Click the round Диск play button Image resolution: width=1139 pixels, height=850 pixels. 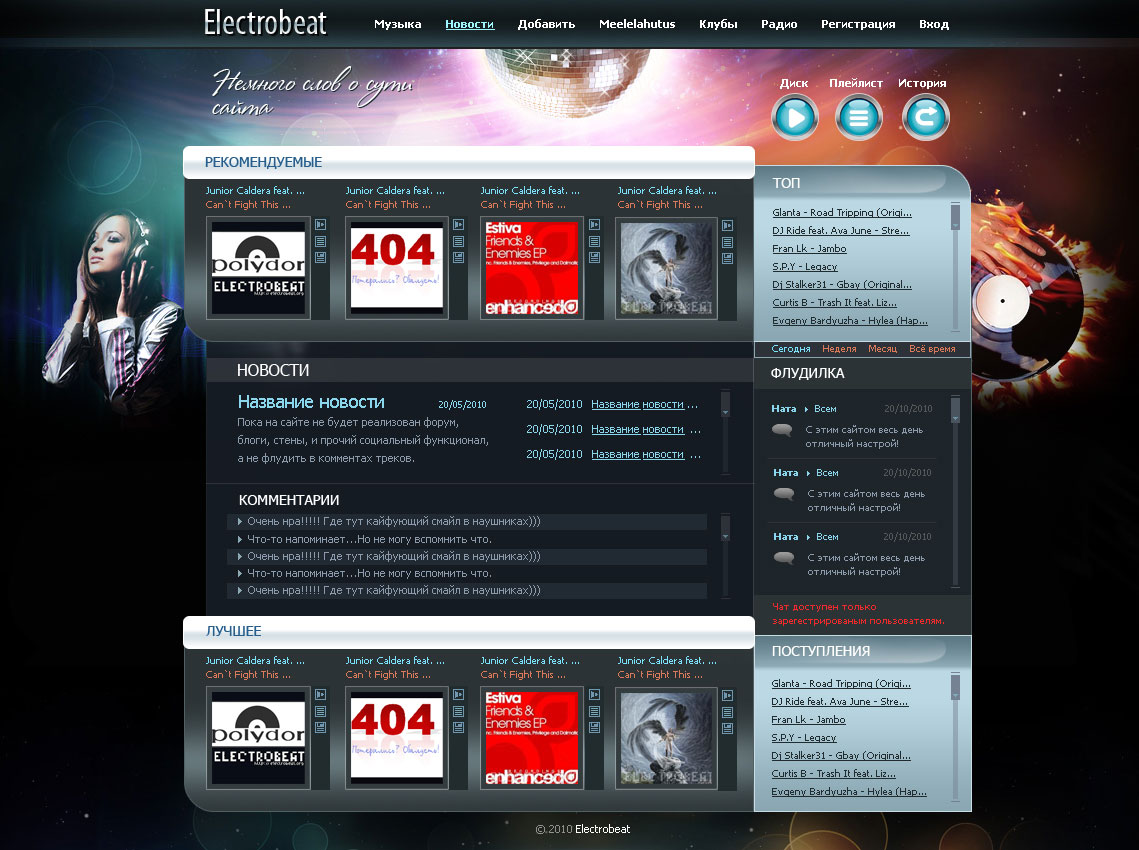pyautogui.click(x=795, y=118)
